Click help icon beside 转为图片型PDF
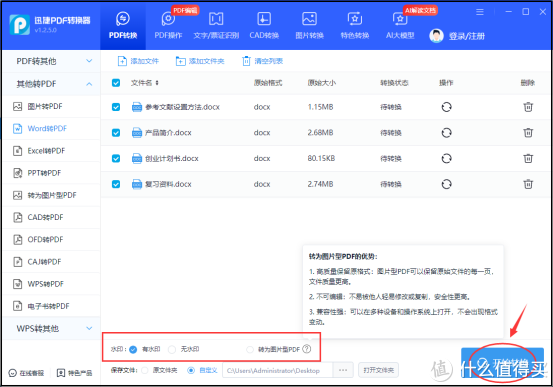This screenshot has height=387, width=553. [307, 349]
